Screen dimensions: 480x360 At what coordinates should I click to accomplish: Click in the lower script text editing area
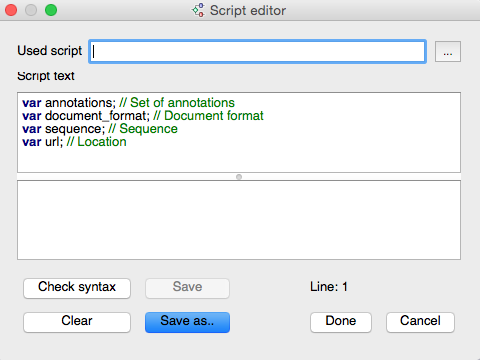coord(239,220)
